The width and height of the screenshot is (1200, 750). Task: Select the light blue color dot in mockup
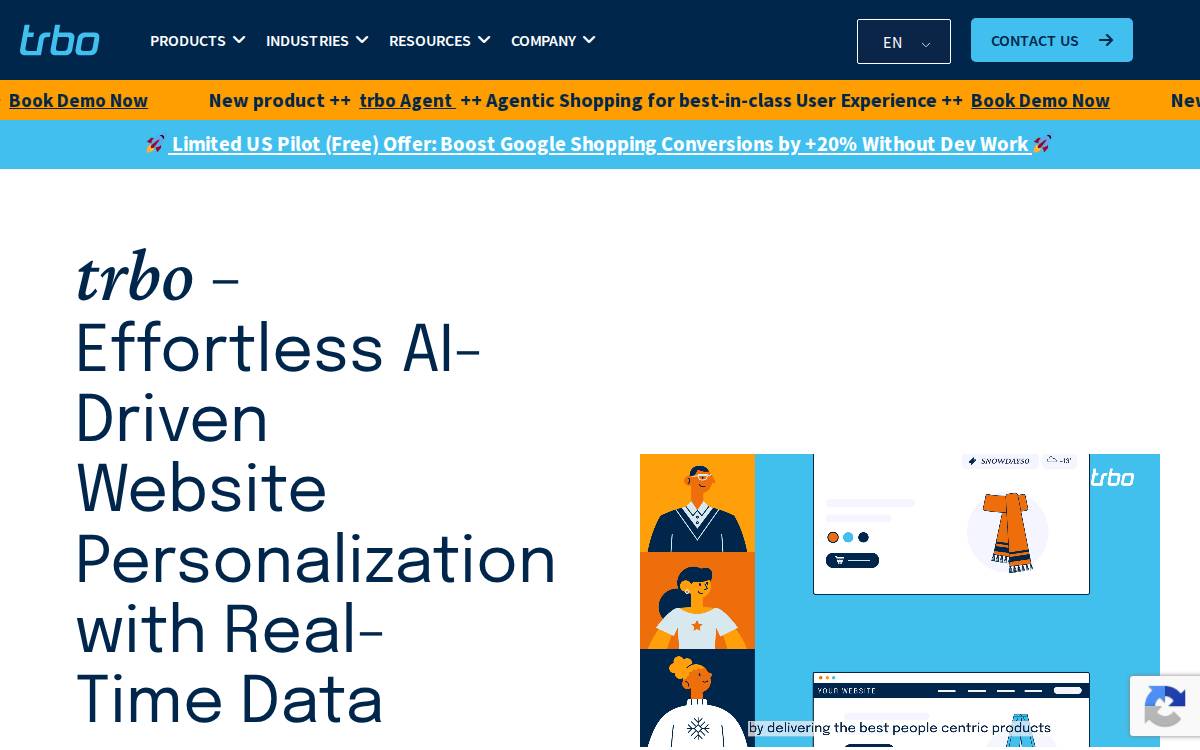coord(848,537)
